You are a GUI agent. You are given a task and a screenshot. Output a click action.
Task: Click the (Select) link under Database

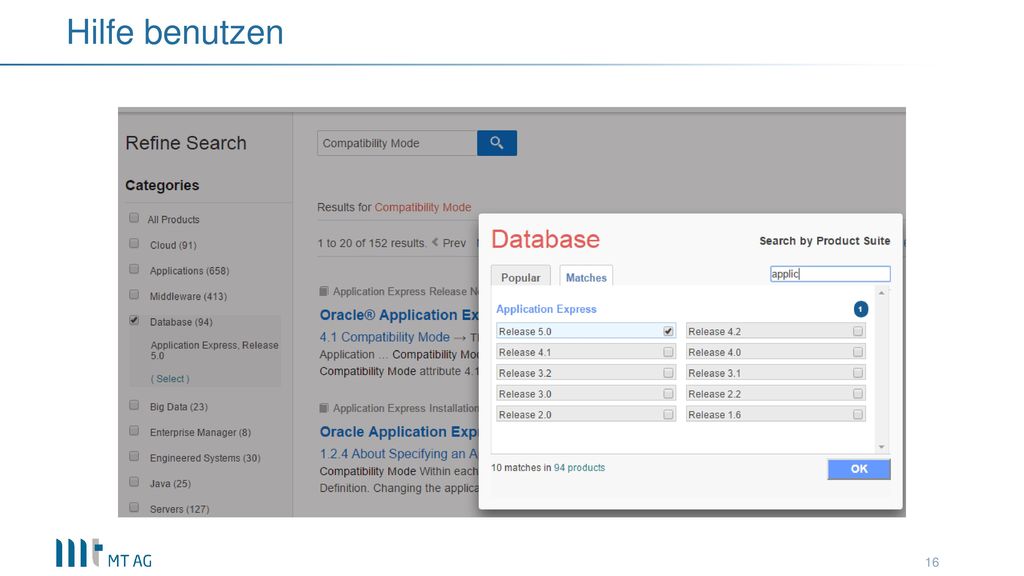pos(170,379)
